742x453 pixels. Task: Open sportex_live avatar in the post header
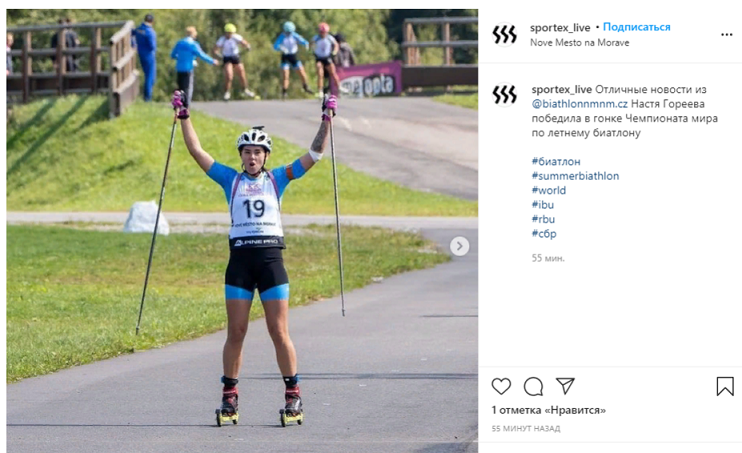point(504,35)
